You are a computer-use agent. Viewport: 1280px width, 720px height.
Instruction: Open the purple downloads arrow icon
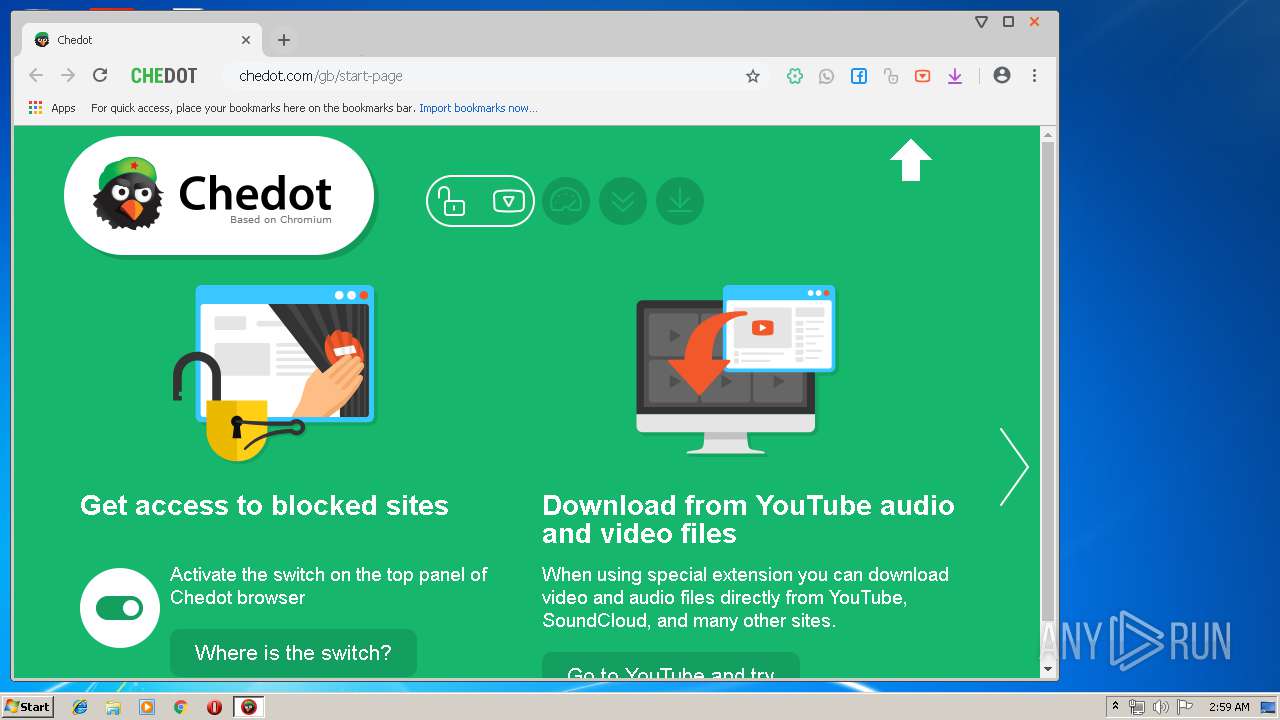click(955, 76)
